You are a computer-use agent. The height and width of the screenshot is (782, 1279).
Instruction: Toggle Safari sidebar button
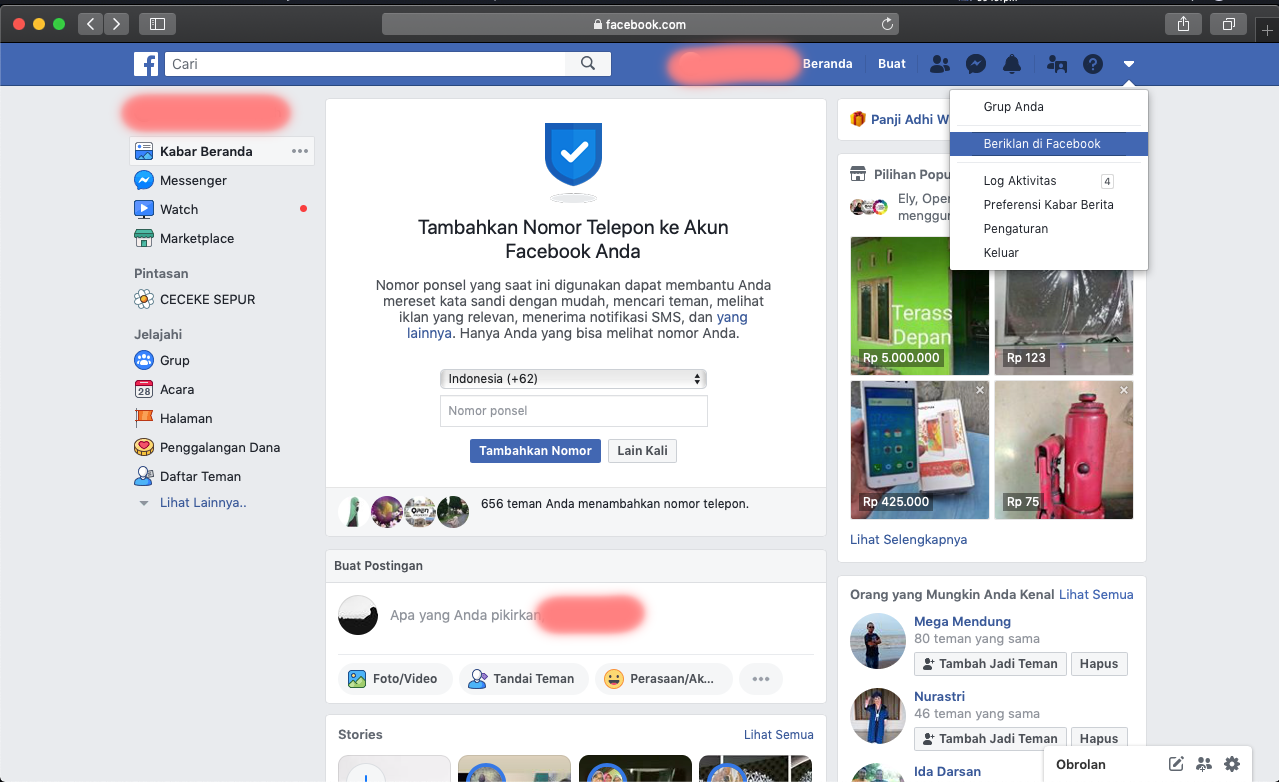[x=157, y=24]
